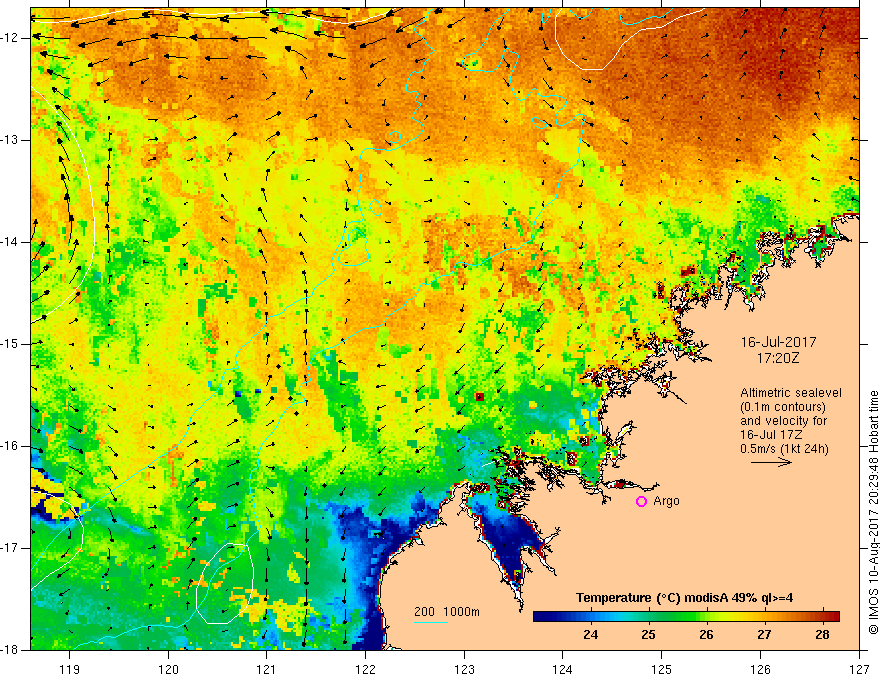Click the longitude label '120'
This screenshot has height=680, width=880.
168,669
